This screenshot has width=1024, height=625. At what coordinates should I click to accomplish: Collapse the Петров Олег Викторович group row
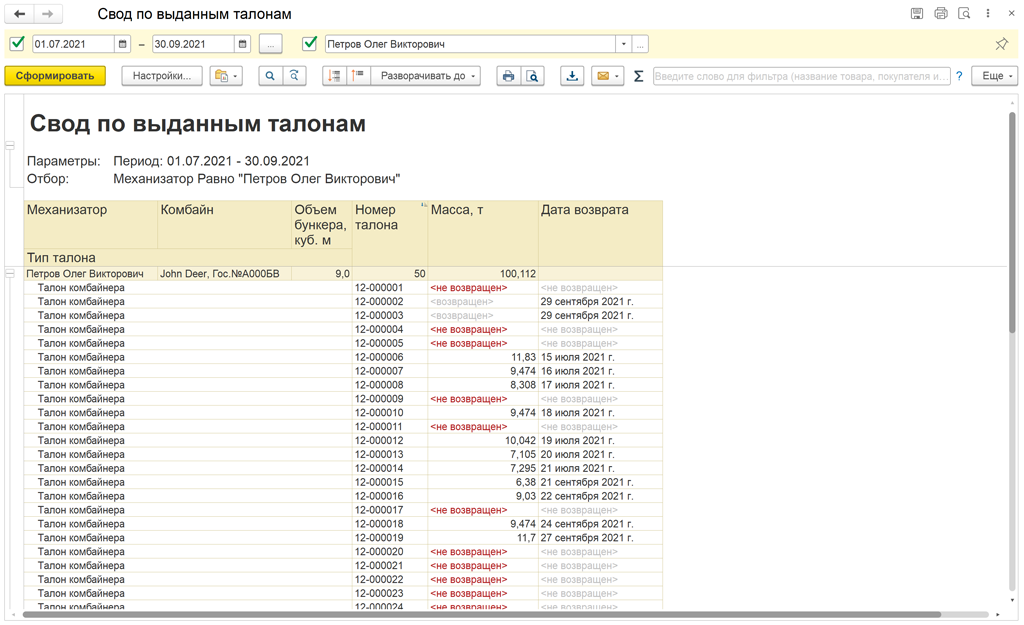[x=10, y=273]
